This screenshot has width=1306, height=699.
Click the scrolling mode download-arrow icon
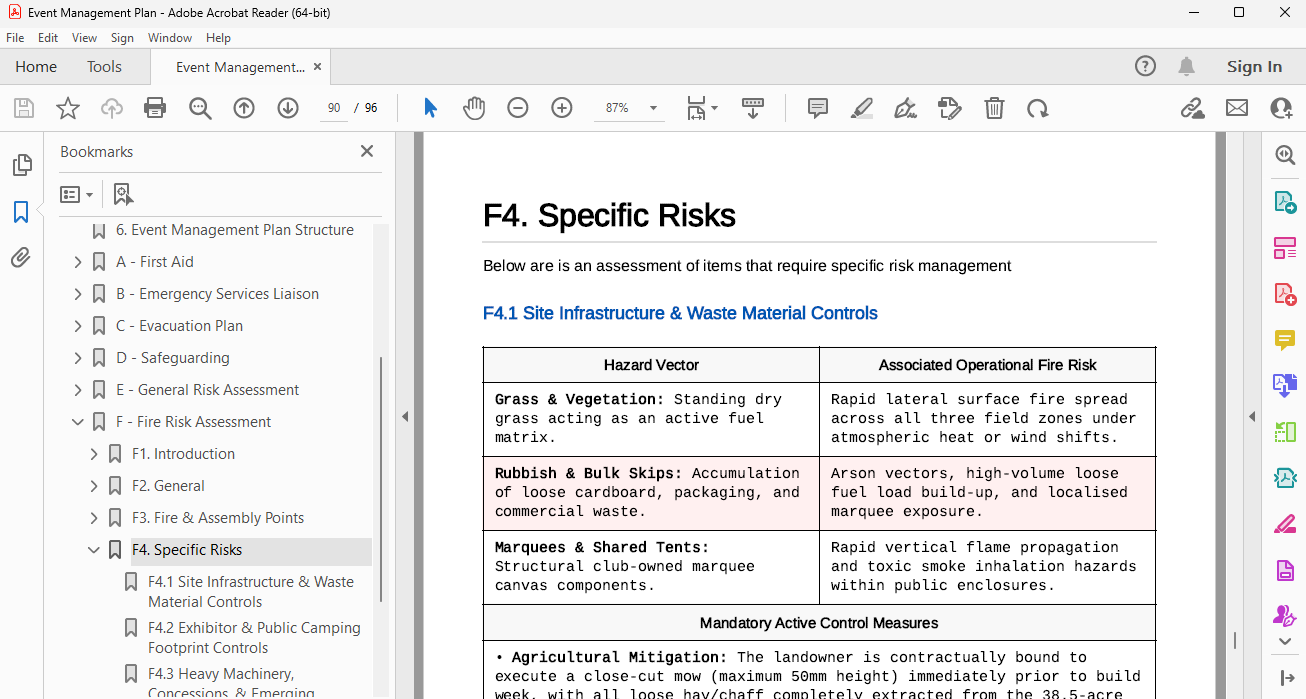click(x=753, y=108)
